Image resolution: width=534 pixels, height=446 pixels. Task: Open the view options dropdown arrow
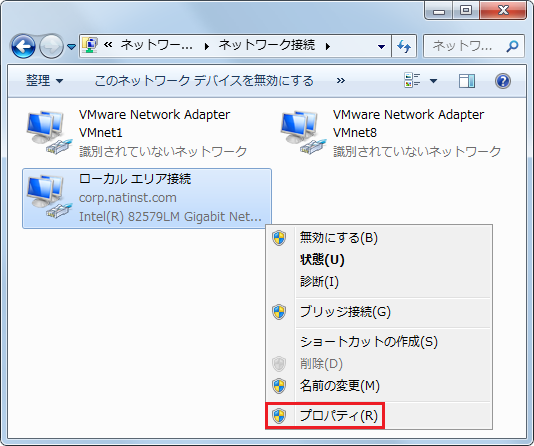pyautogui.click(x=433, y=81)
